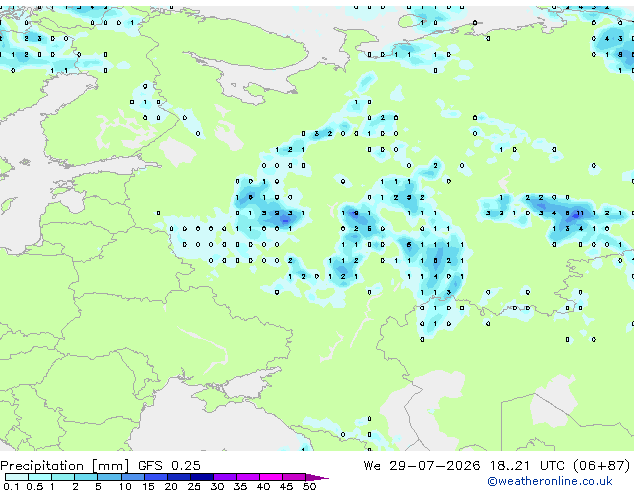This screenshot has height=490, width=634.
Task: Click the '11' precipitation value on map
Action: [x=580, y=213]
